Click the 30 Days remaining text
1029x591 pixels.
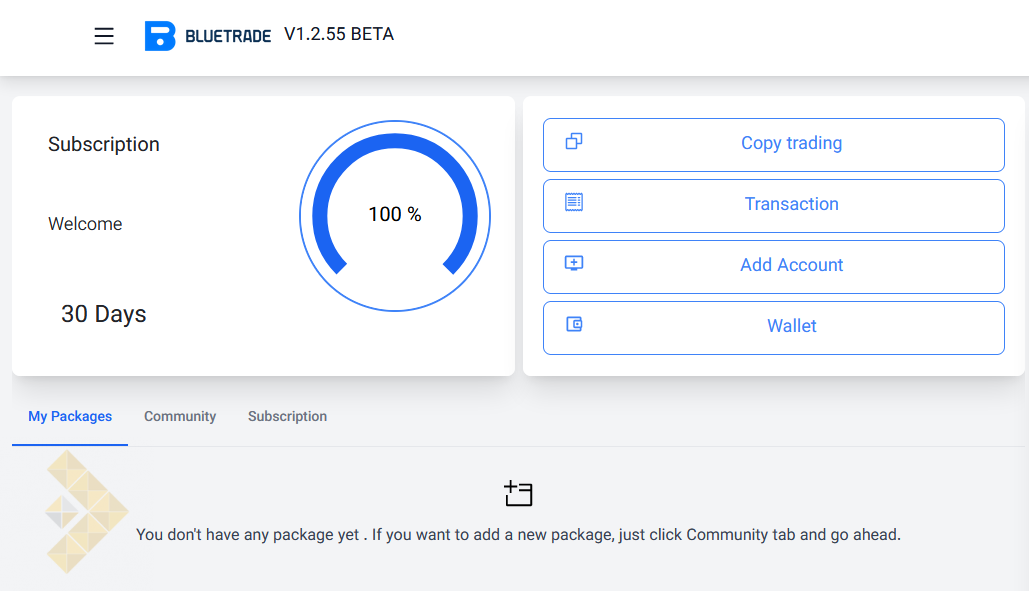pos(104,314)
